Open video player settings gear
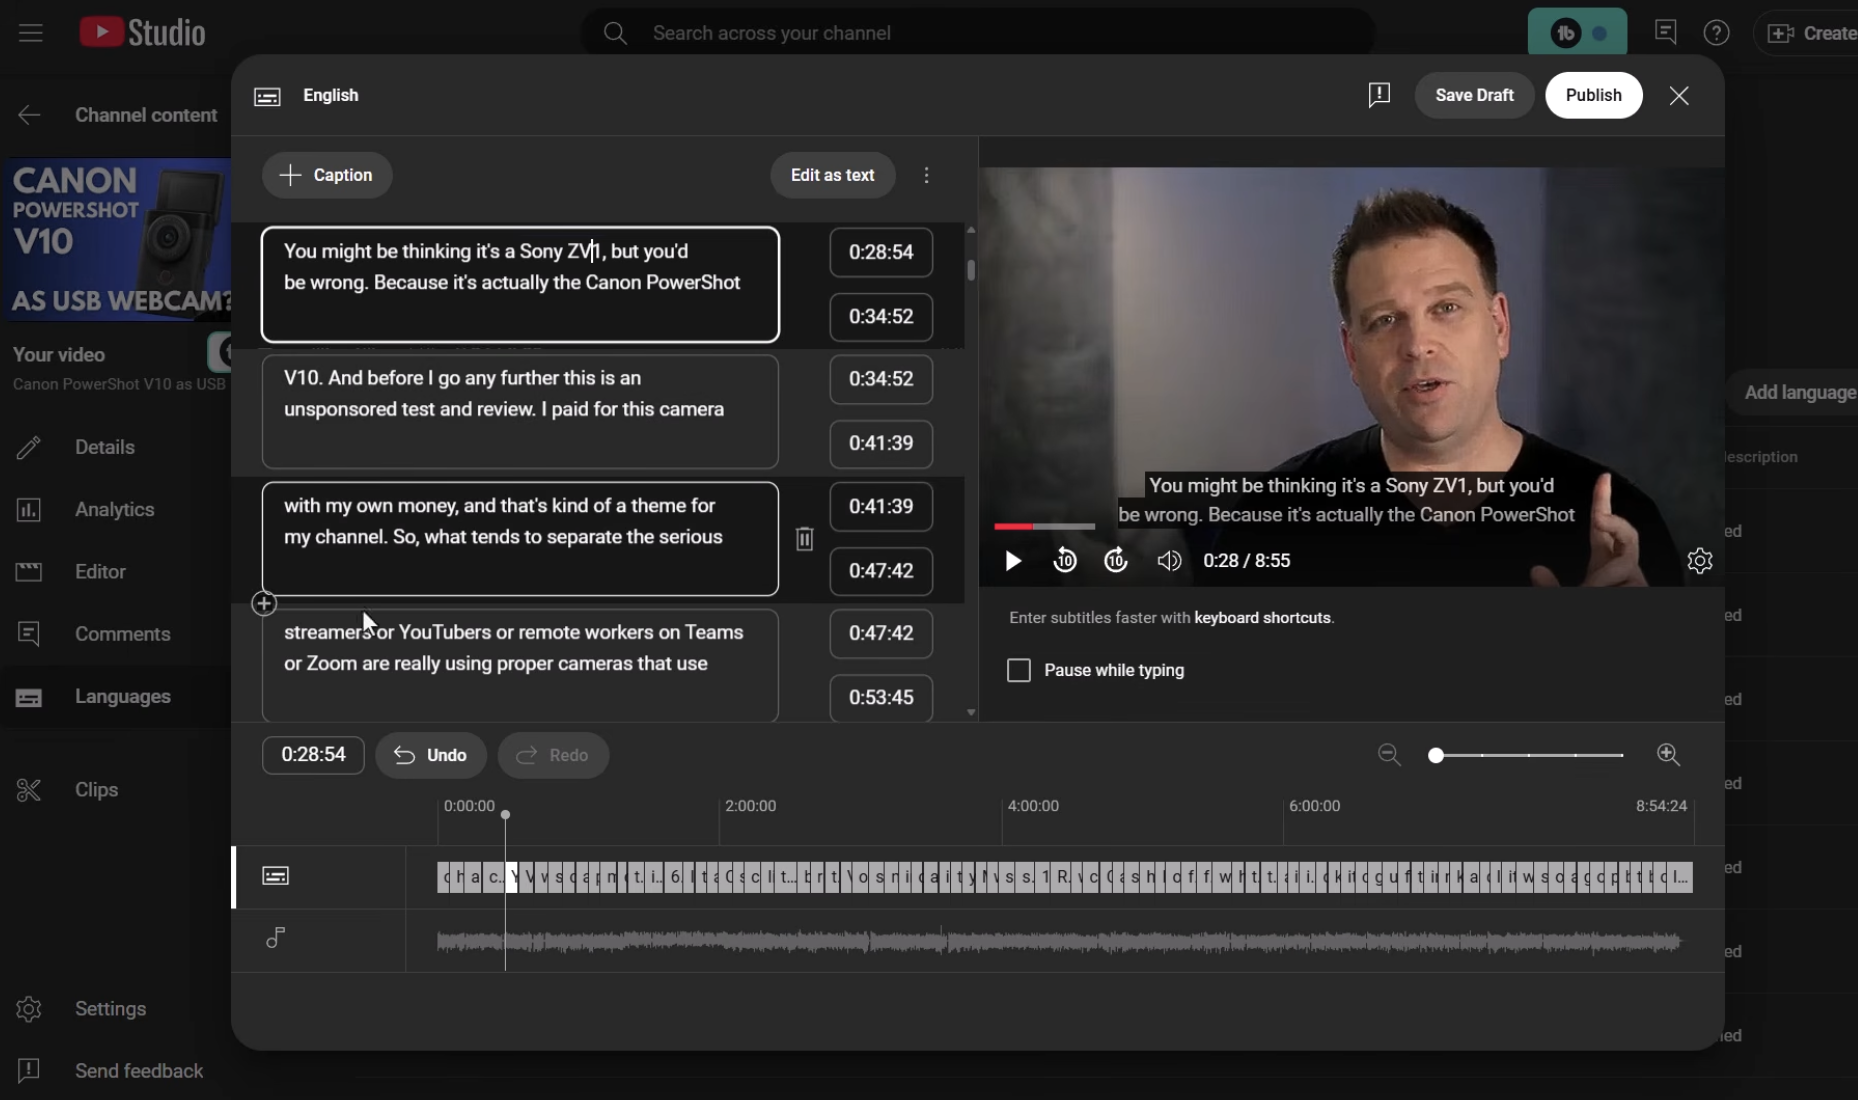This screenshot has width=1858, height=1100. coord(1700,561)
